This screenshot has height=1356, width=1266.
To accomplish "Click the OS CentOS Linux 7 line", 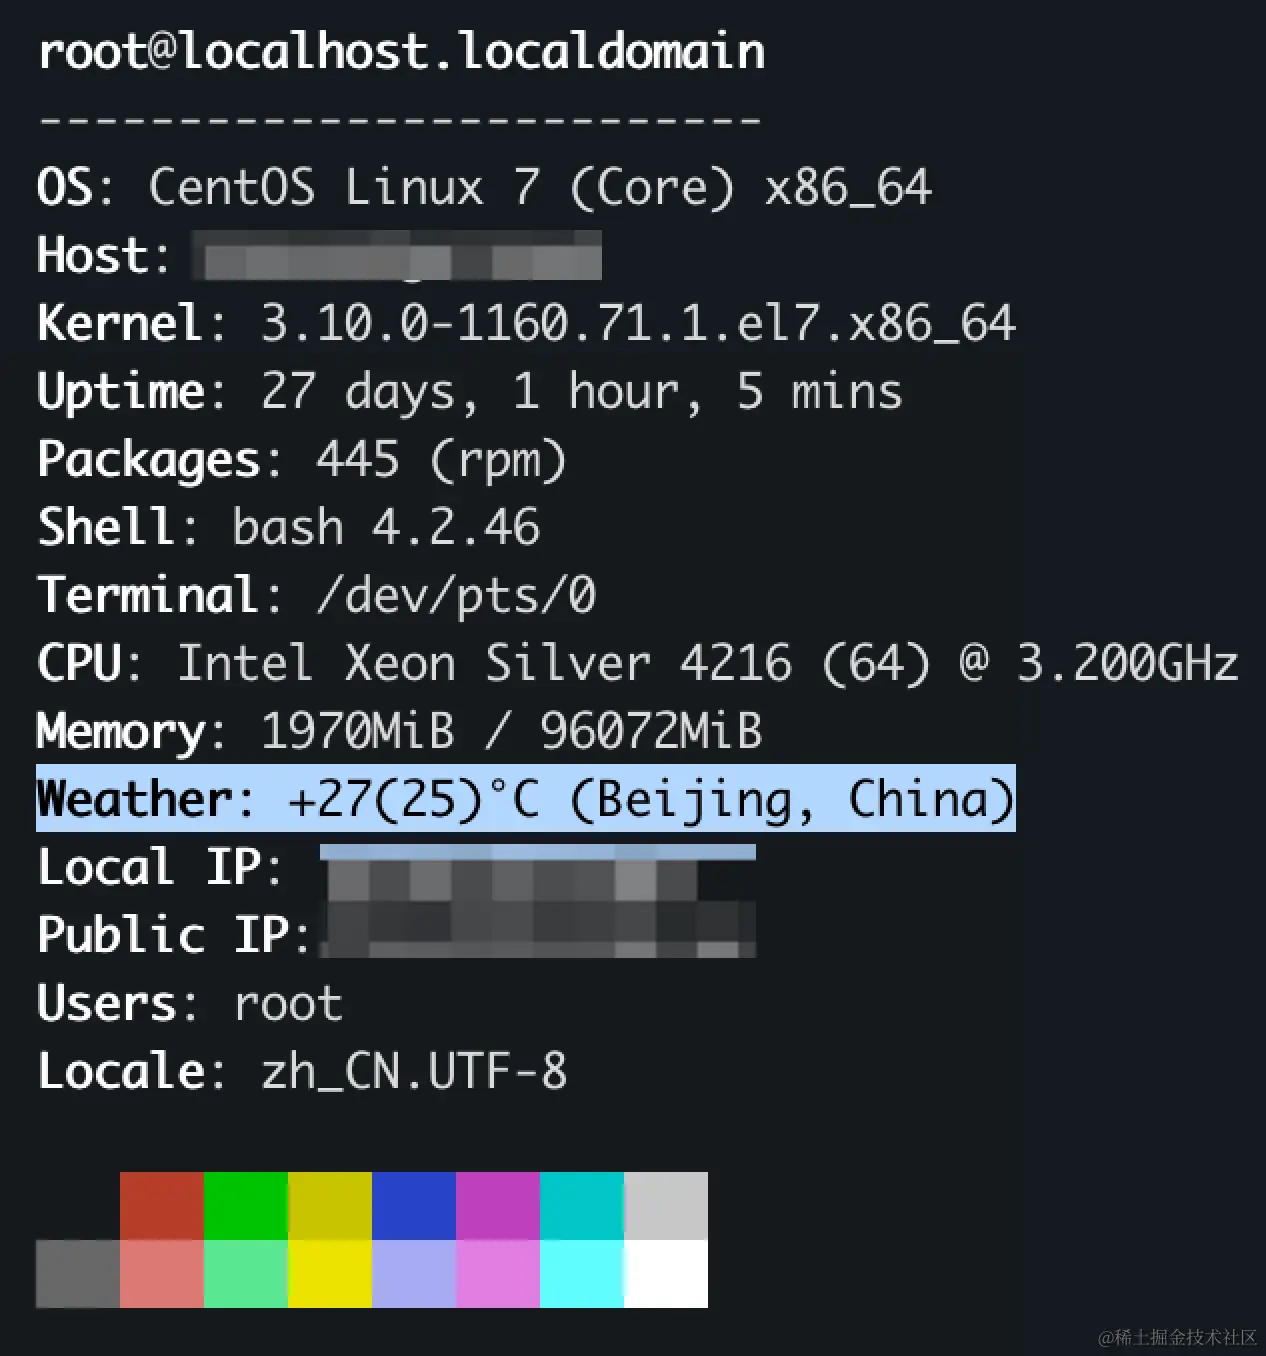I will tap(483, 187).
